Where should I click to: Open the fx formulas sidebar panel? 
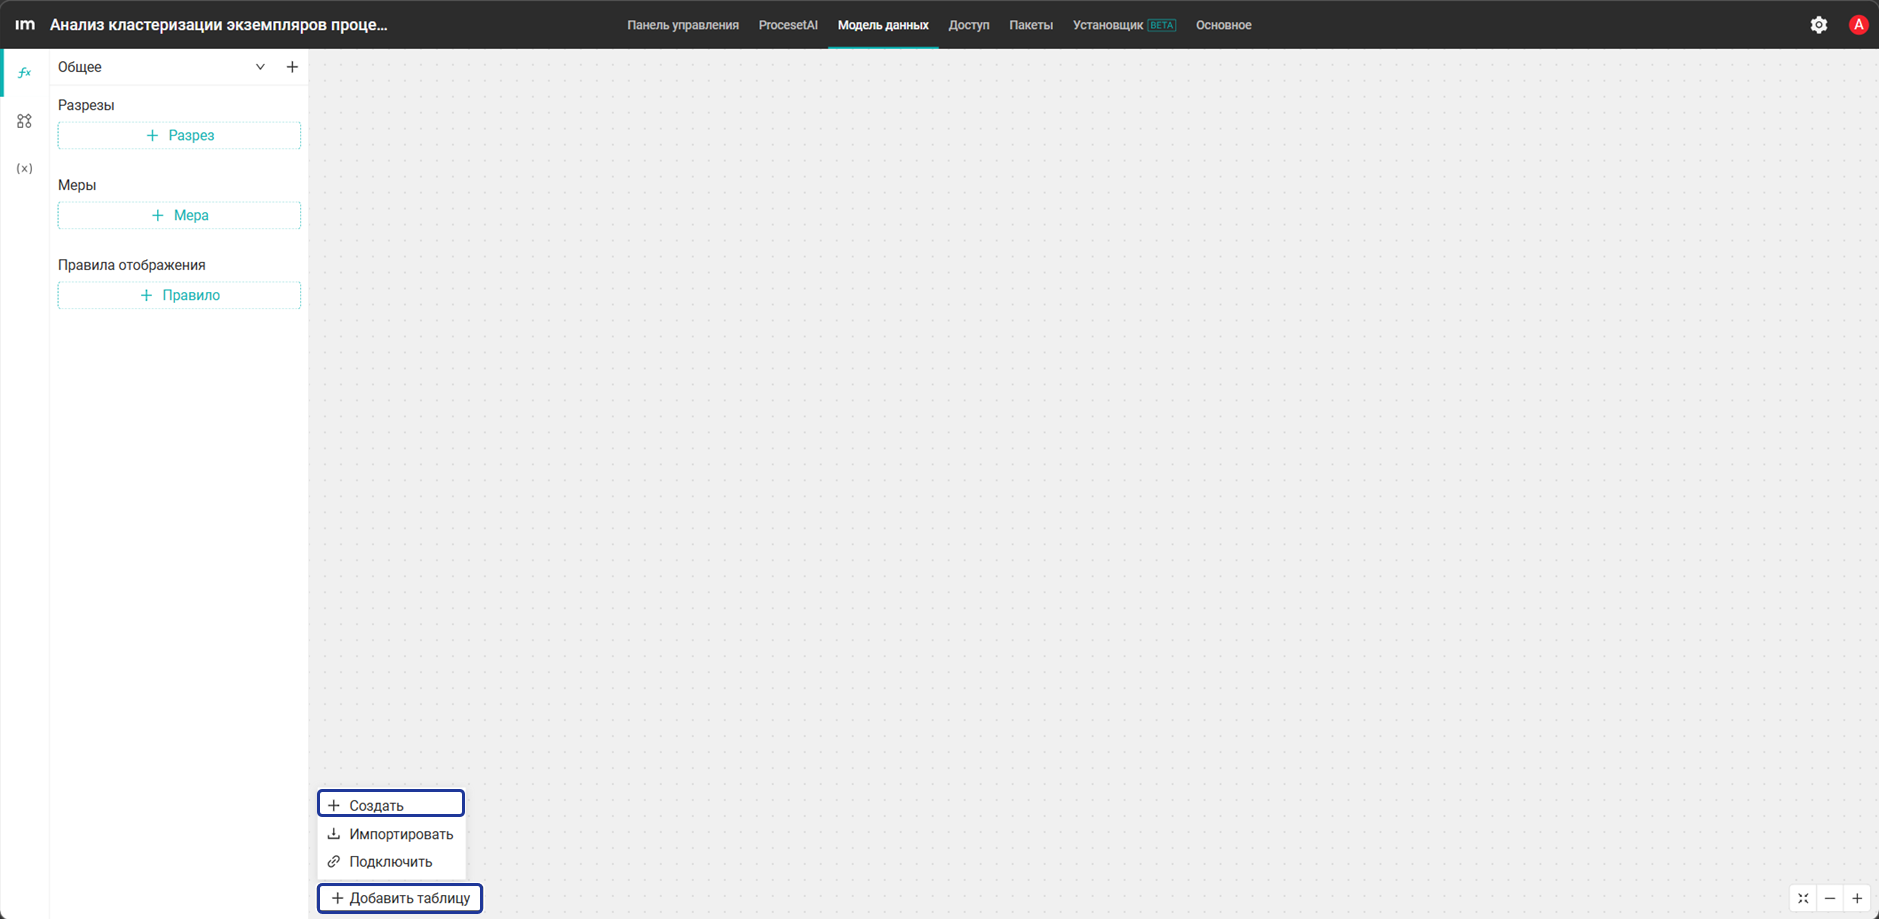click(24, 72)
